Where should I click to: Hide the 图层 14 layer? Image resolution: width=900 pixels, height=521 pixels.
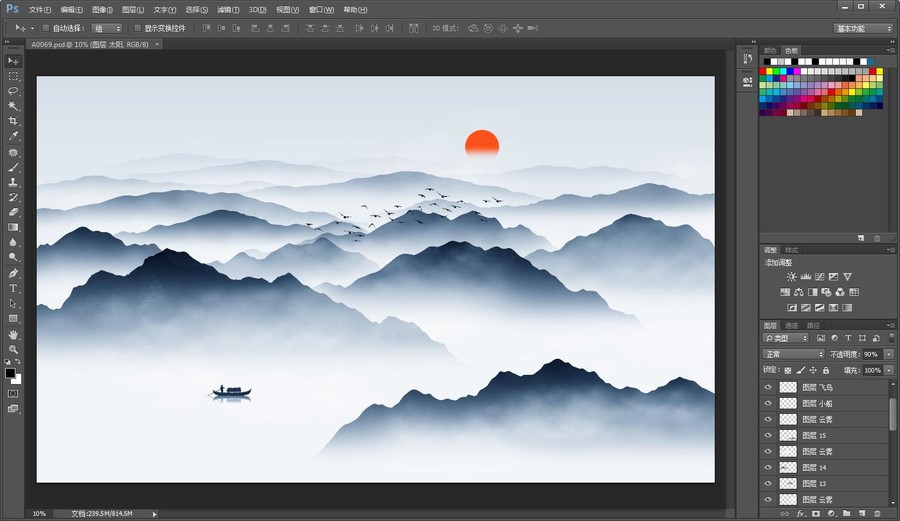768,468
